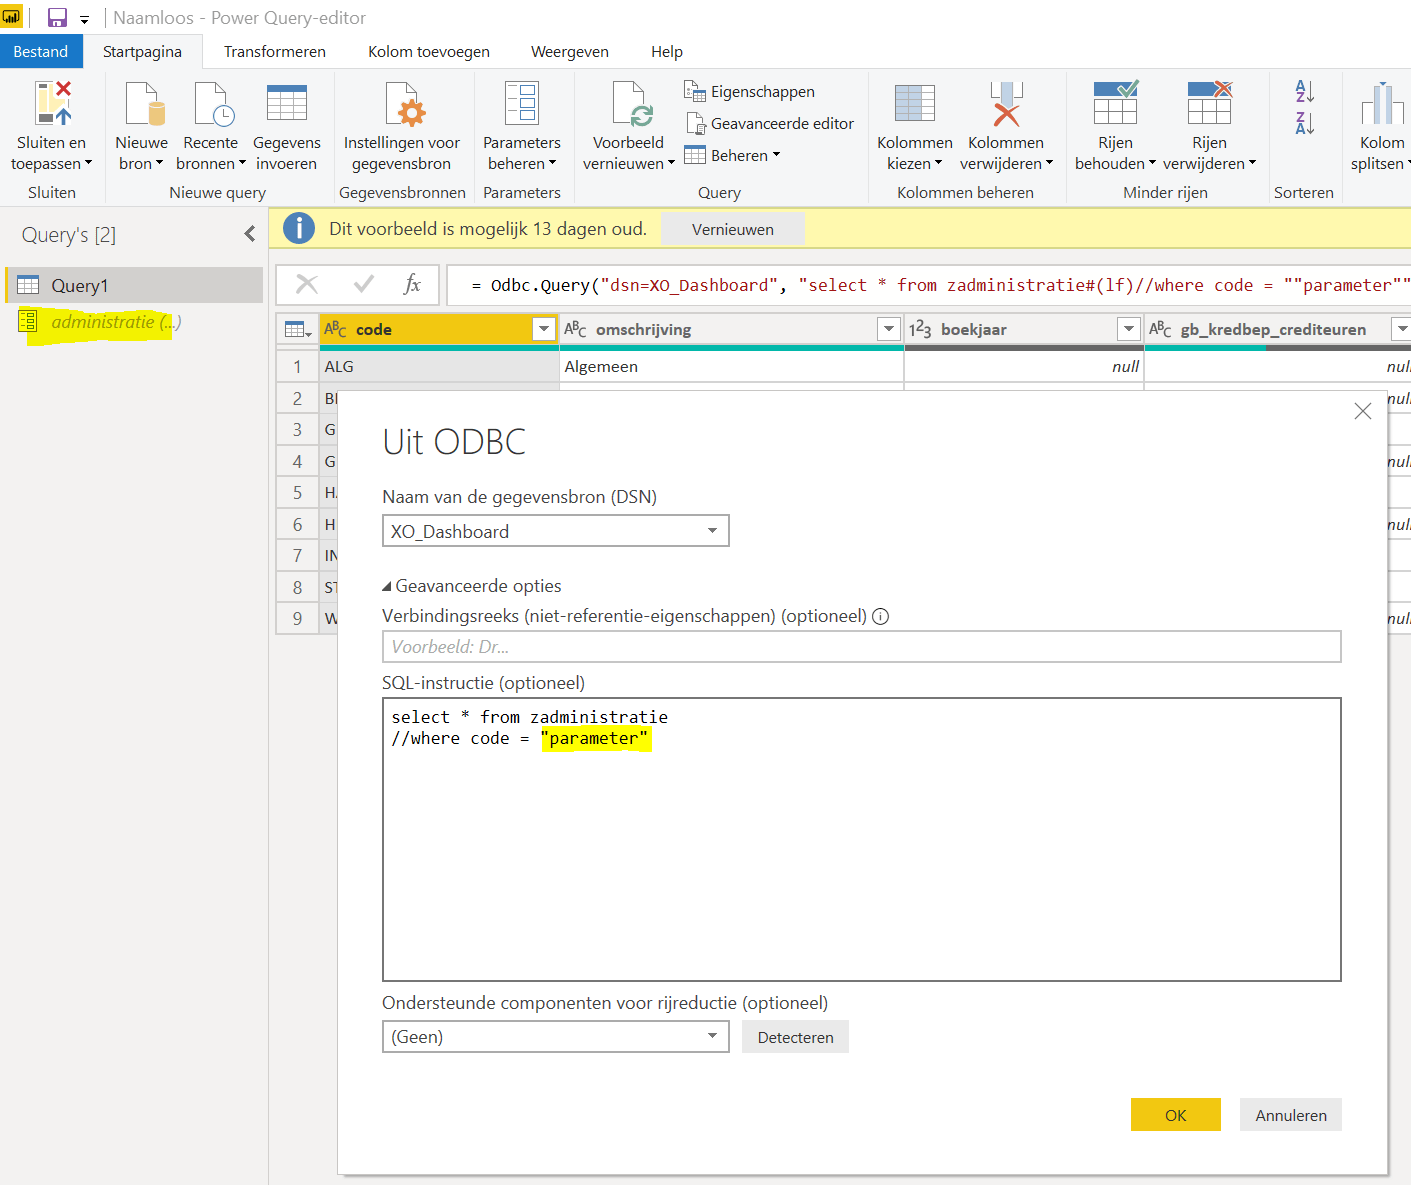Click the Verbindingsreeks input field
1411x1185 pixels.
point(860,646)
